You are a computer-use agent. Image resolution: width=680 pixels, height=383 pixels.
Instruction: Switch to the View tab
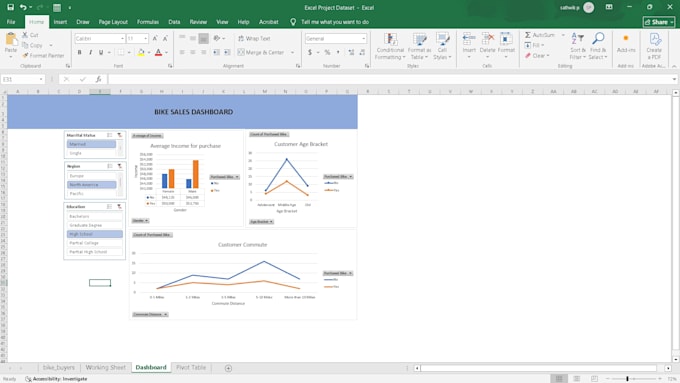coord(222,22)
